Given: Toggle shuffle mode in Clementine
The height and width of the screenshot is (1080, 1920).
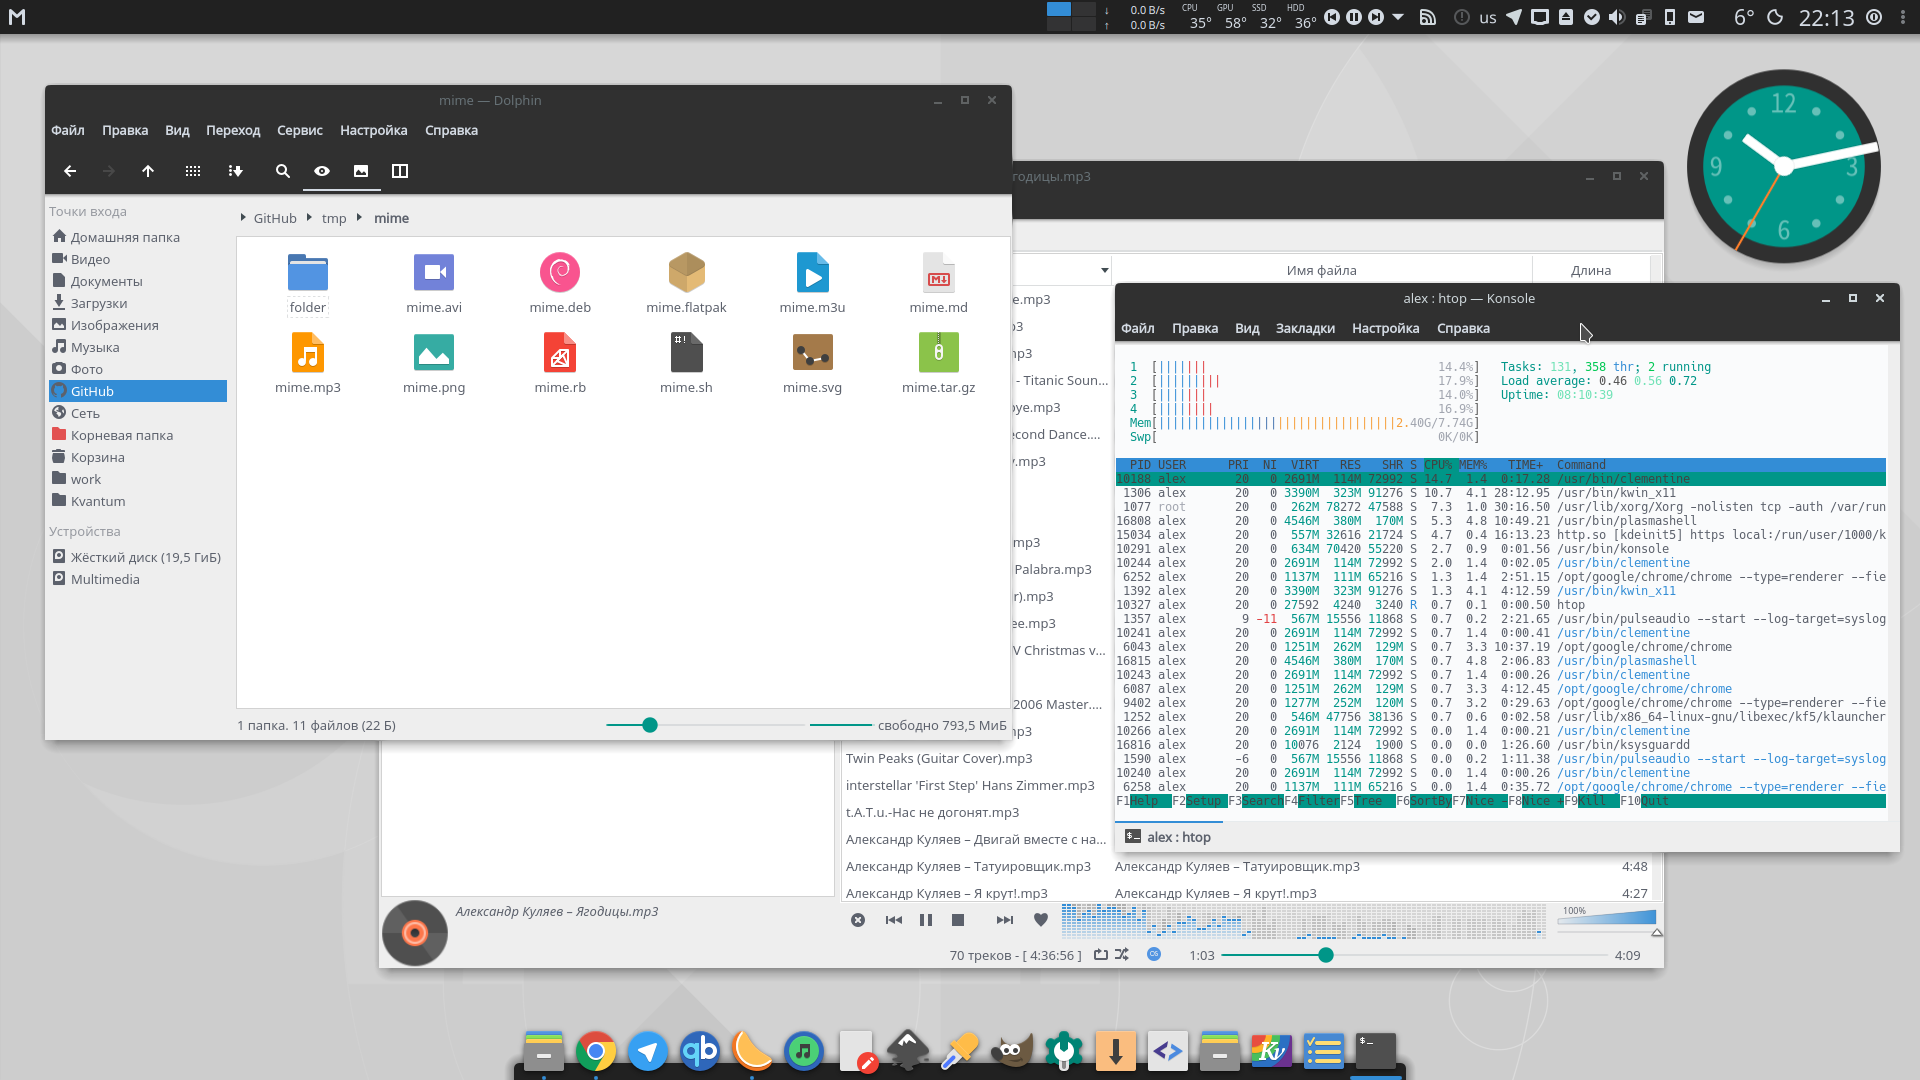Looking at the screenshot, I should pos(1122,955).
